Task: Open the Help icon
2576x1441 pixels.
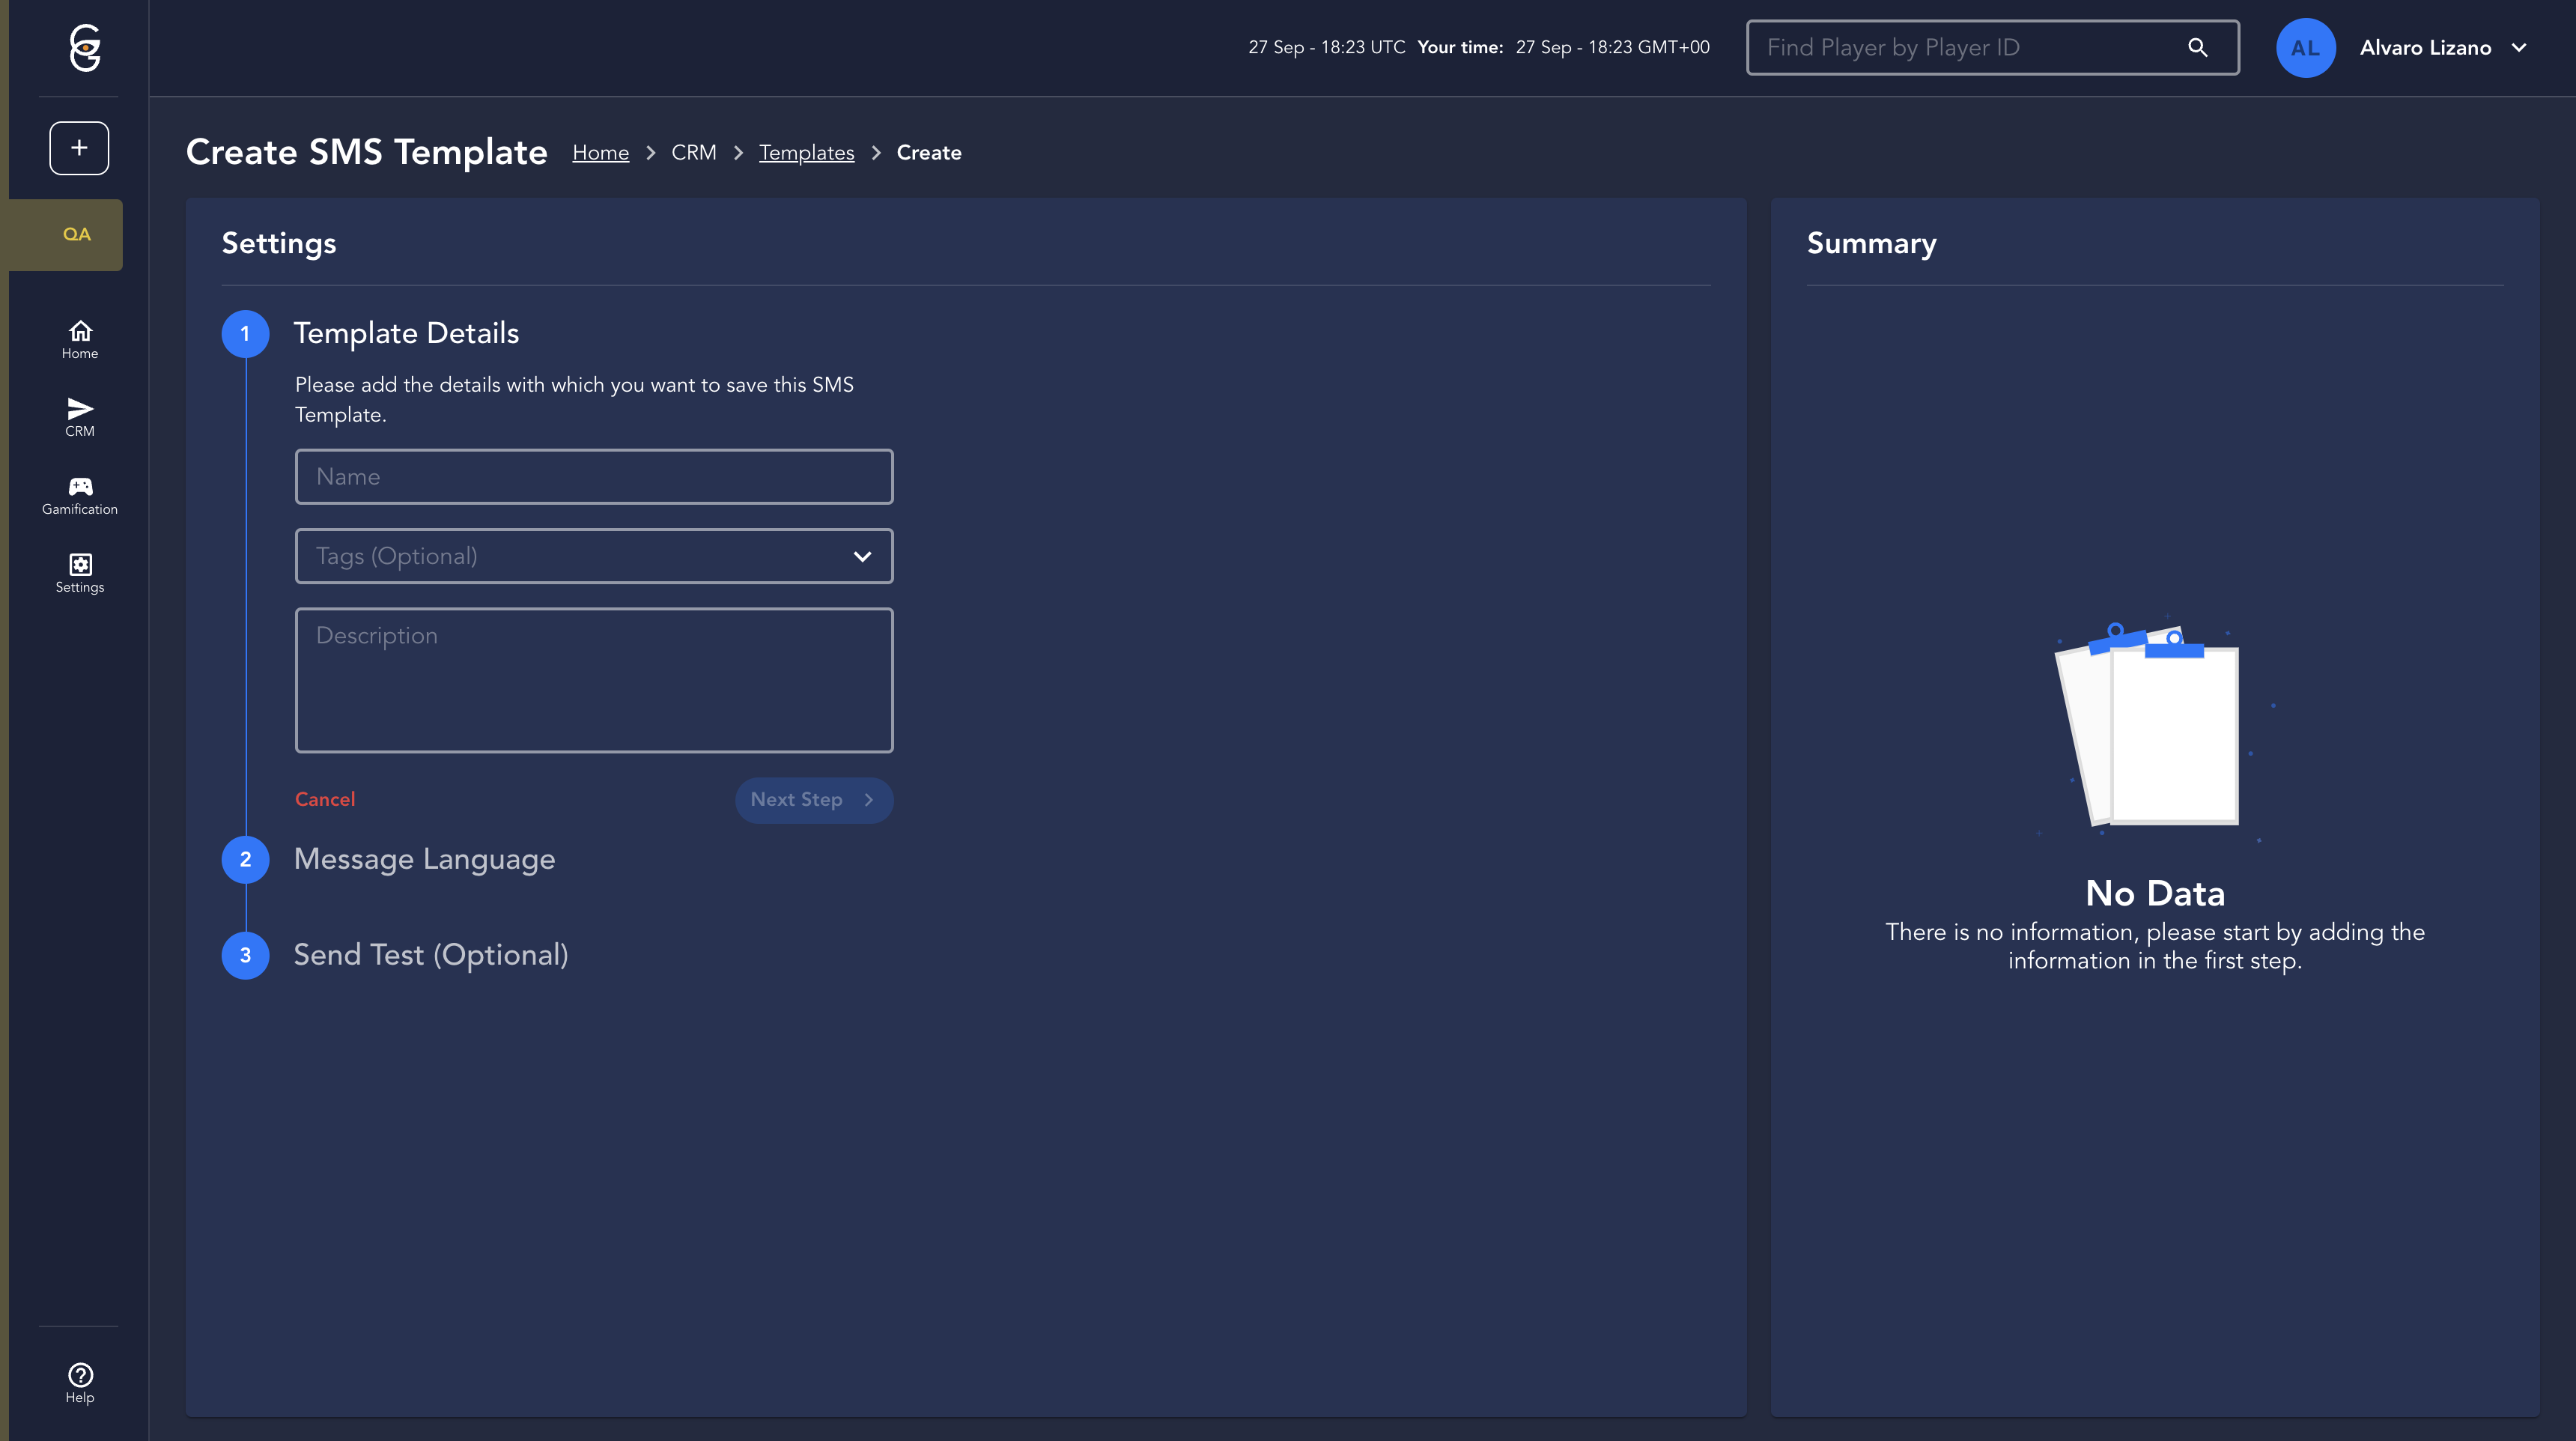Action: click(x=80, y=1383)
